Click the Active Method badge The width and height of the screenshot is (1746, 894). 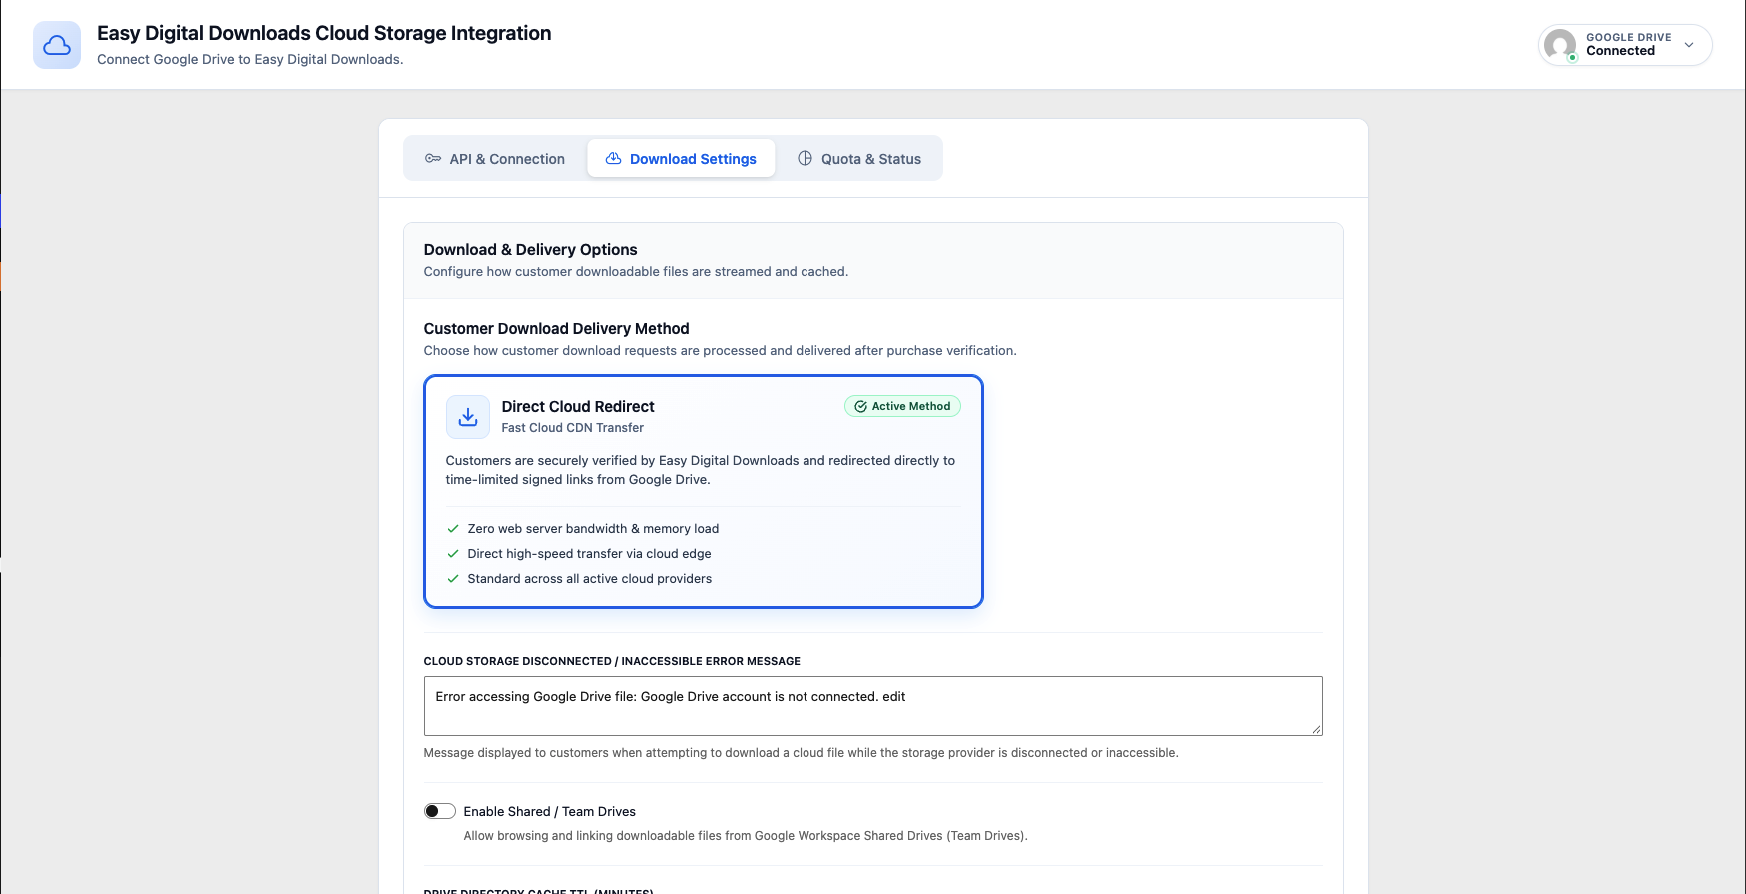pos(902,407)
